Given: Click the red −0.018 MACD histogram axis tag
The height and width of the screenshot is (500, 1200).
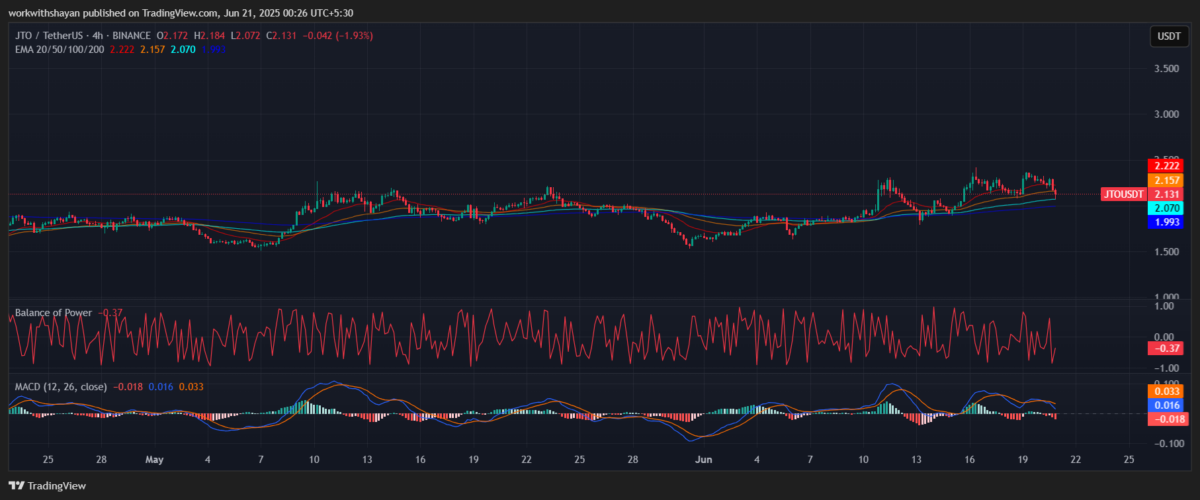Looking at the screenshot, I should [x=1166, y=419].
